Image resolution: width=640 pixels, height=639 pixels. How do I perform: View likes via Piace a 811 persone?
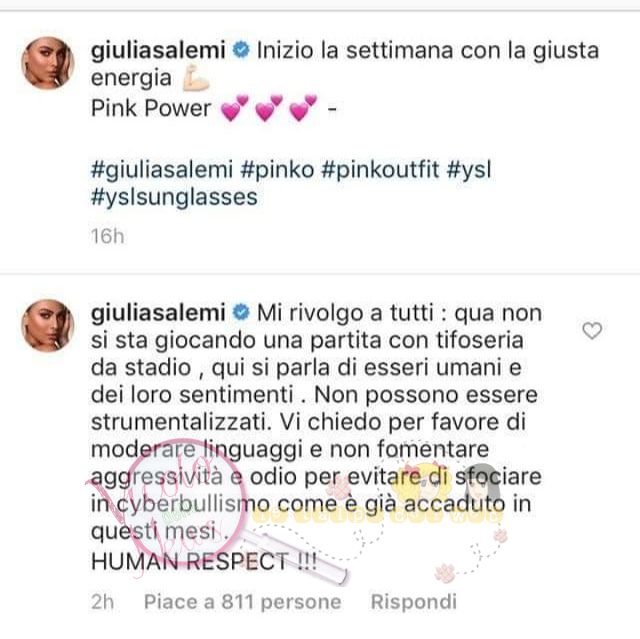tap(242, 602)
